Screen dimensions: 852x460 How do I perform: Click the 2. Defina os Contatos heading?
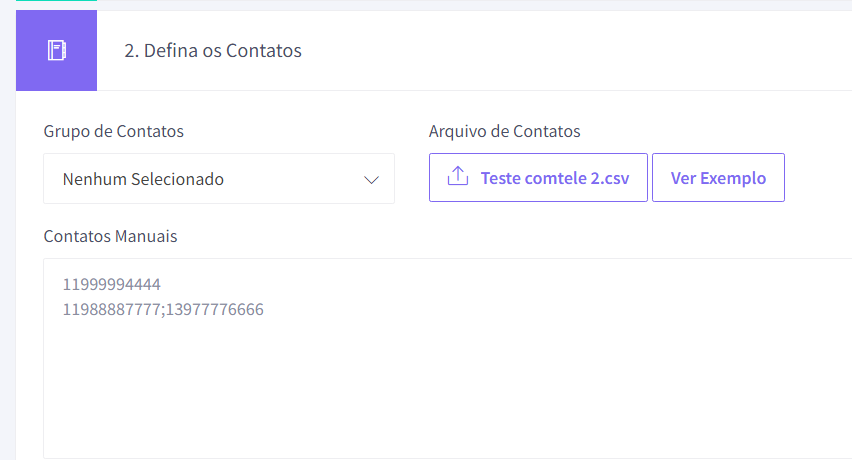(x=213, y=51)
